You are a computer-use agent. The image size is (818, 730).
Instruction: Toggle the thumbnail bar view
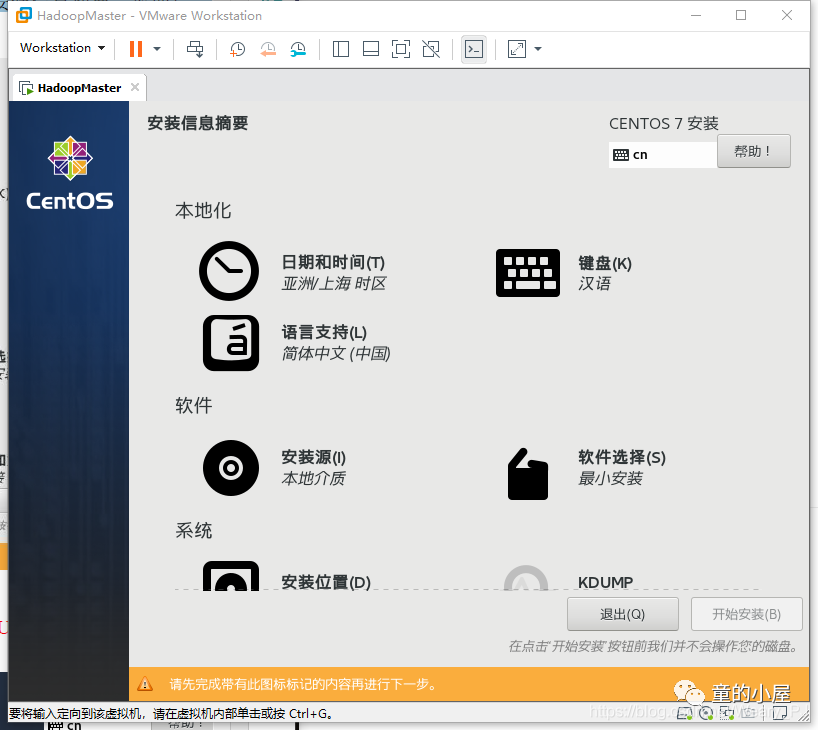coord(371,49)
